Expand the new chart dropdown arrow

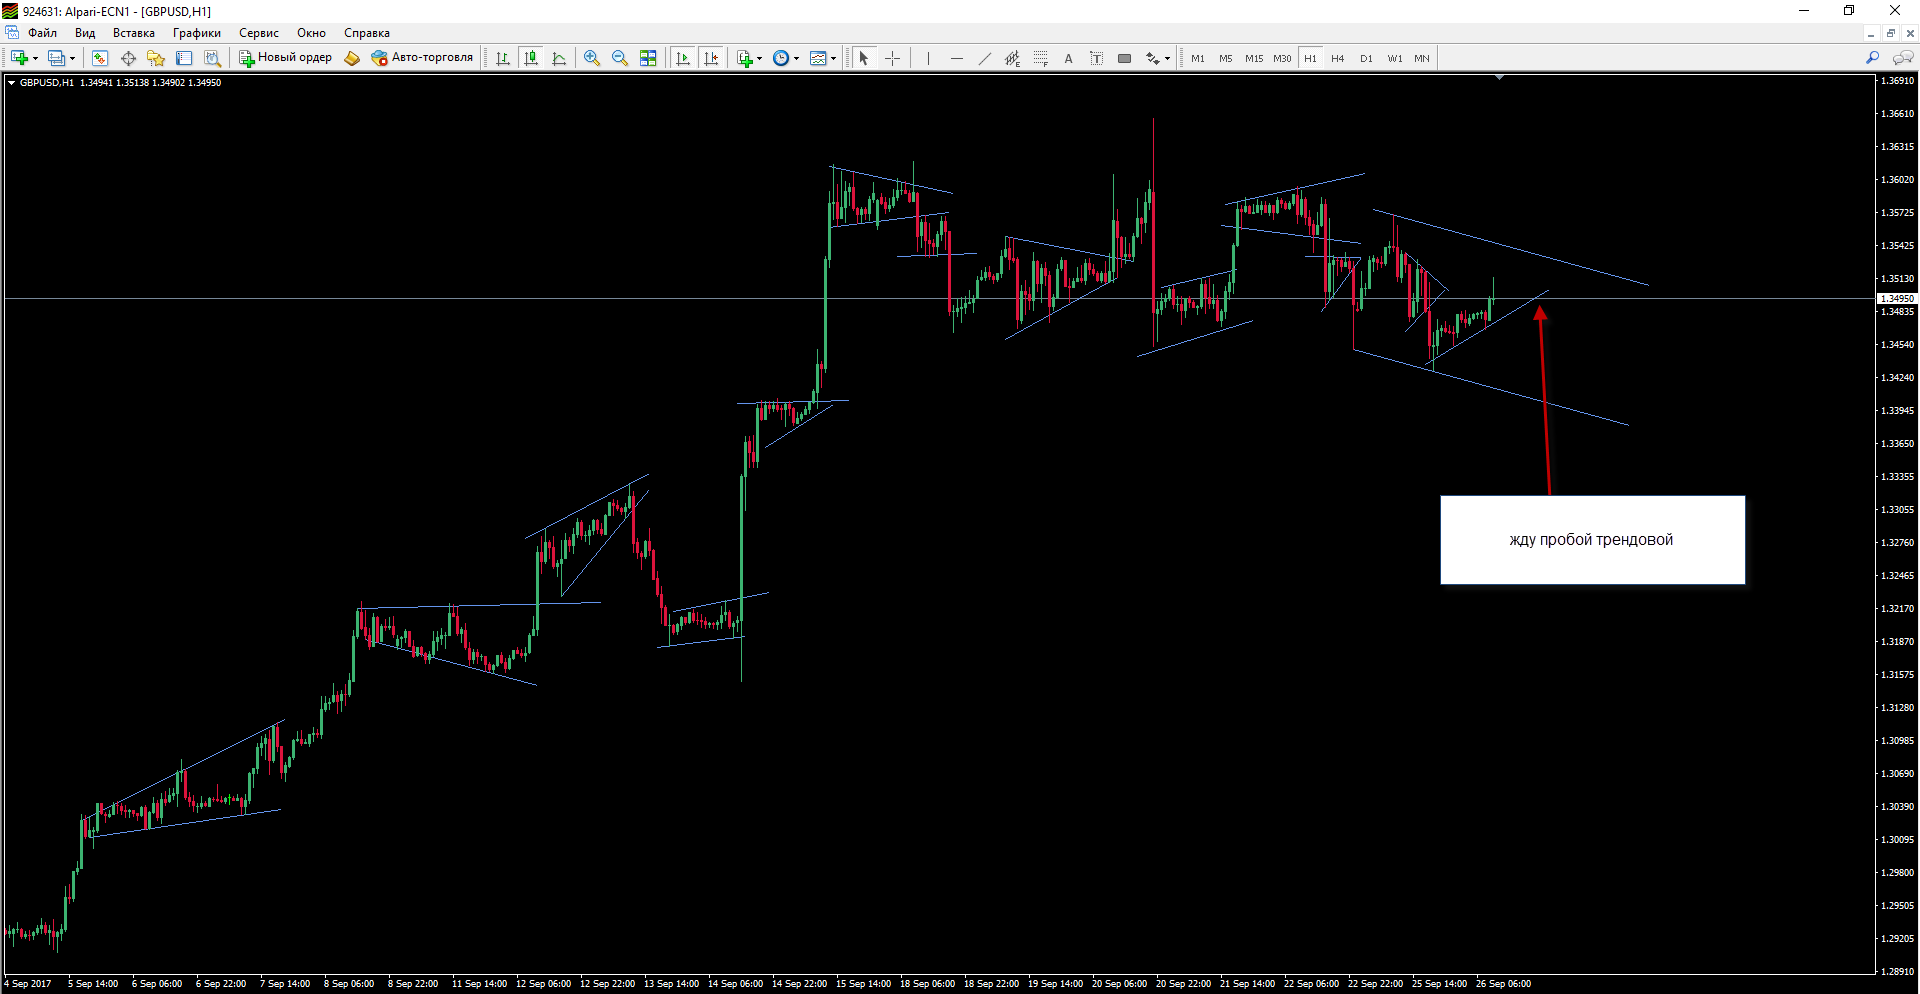pyautogui.click(x=35, y=58)
